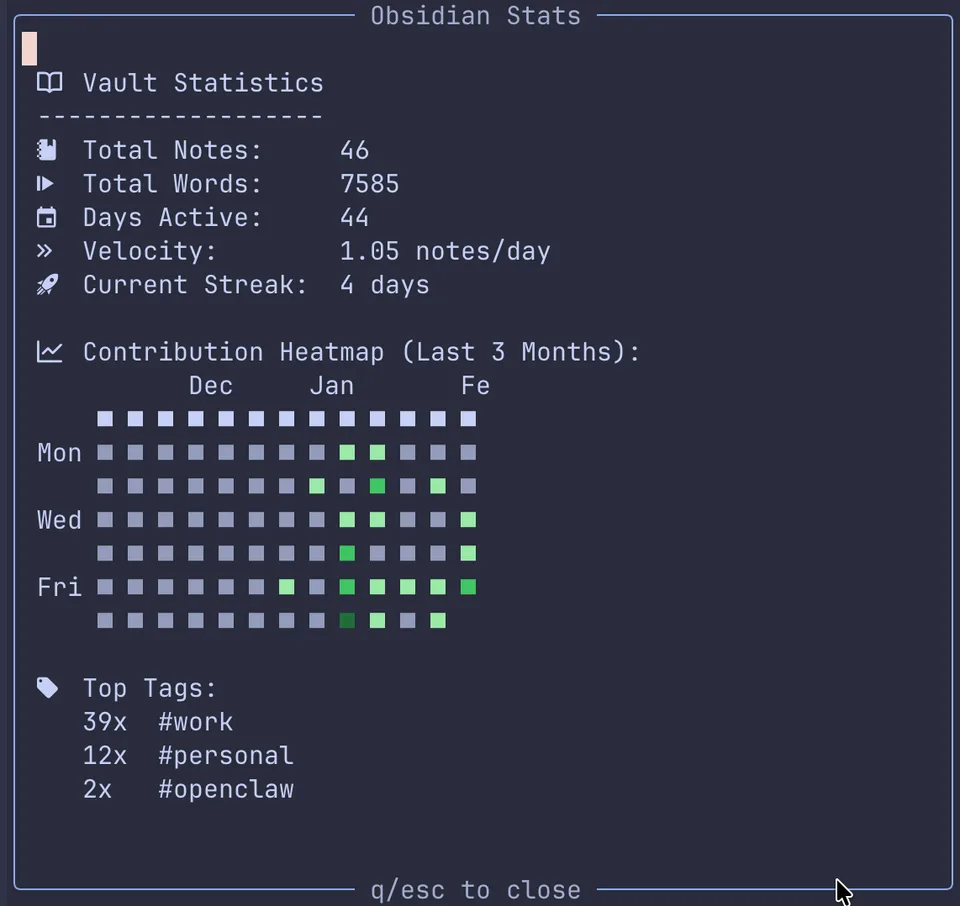The height and width of the screenshot is (906, 960).
Task: Toggle the darkest green cell in the bottom row
Action: pyautogui.click(x=347, y=620)
